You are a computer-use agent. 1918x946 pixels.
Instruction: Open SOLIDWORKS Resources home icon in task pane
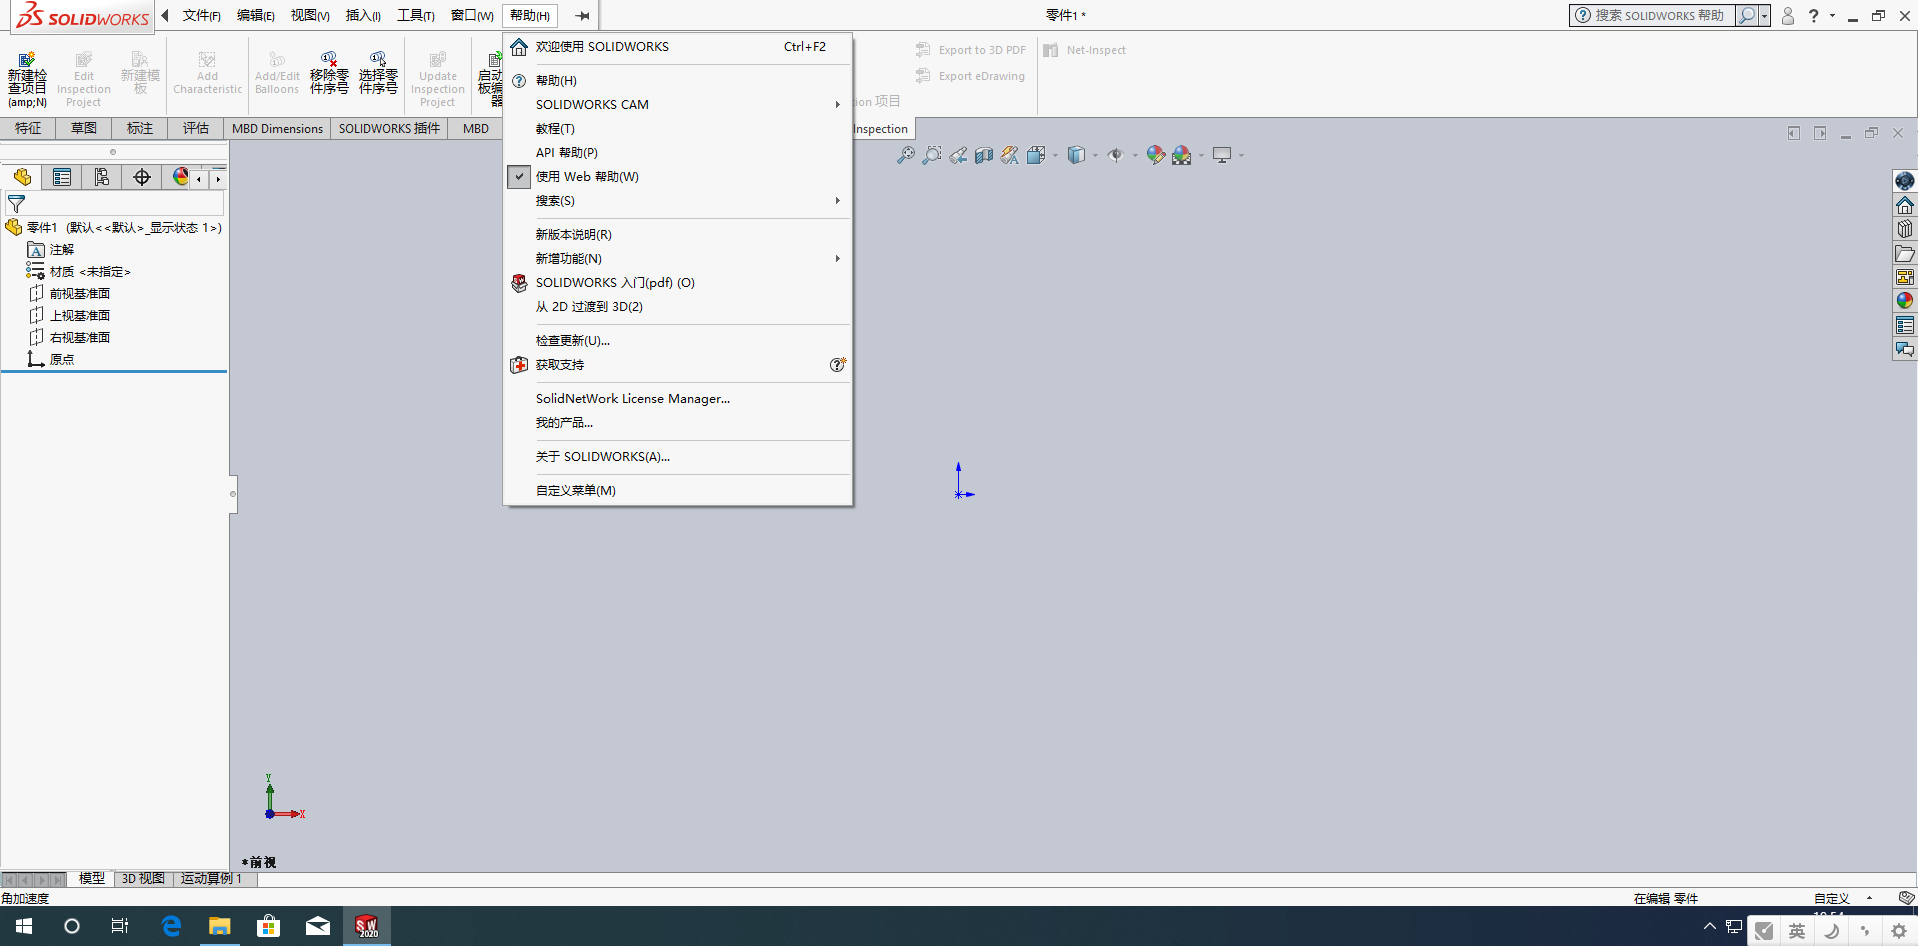click(1905, 205)
